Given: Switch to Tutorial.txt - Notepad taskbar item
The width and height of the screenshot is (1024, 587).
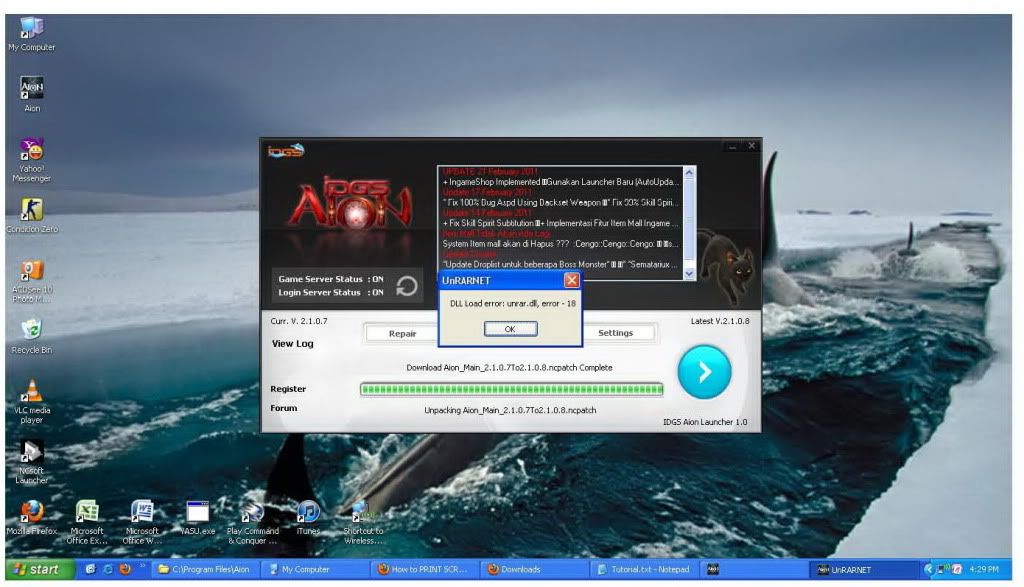Looking at the screenshot, I should (643, 569).
